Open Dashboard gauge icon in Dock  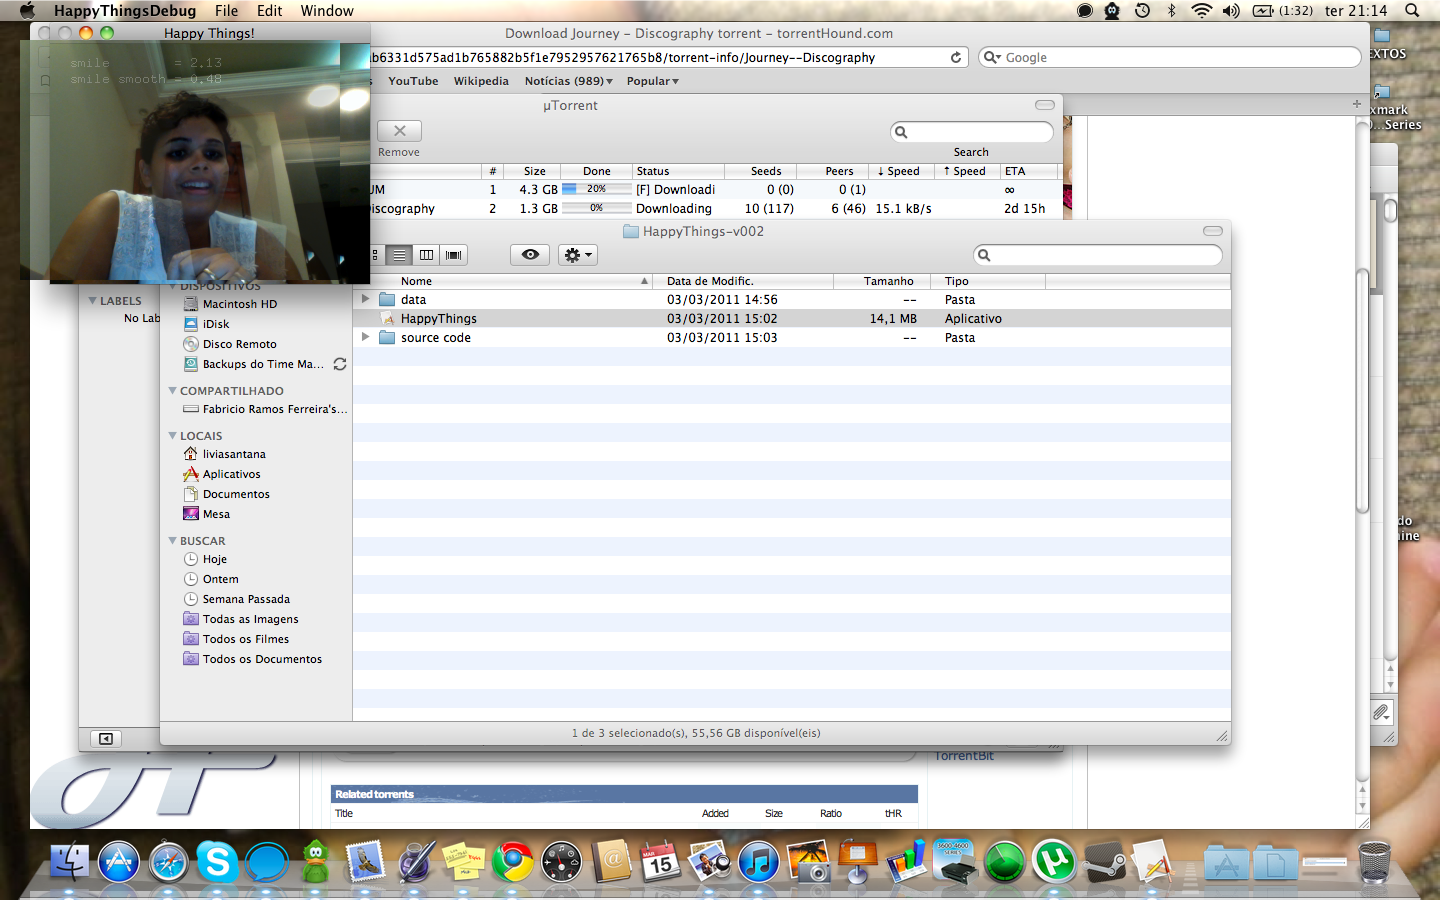pyautogui.click(x=561, y=861)
